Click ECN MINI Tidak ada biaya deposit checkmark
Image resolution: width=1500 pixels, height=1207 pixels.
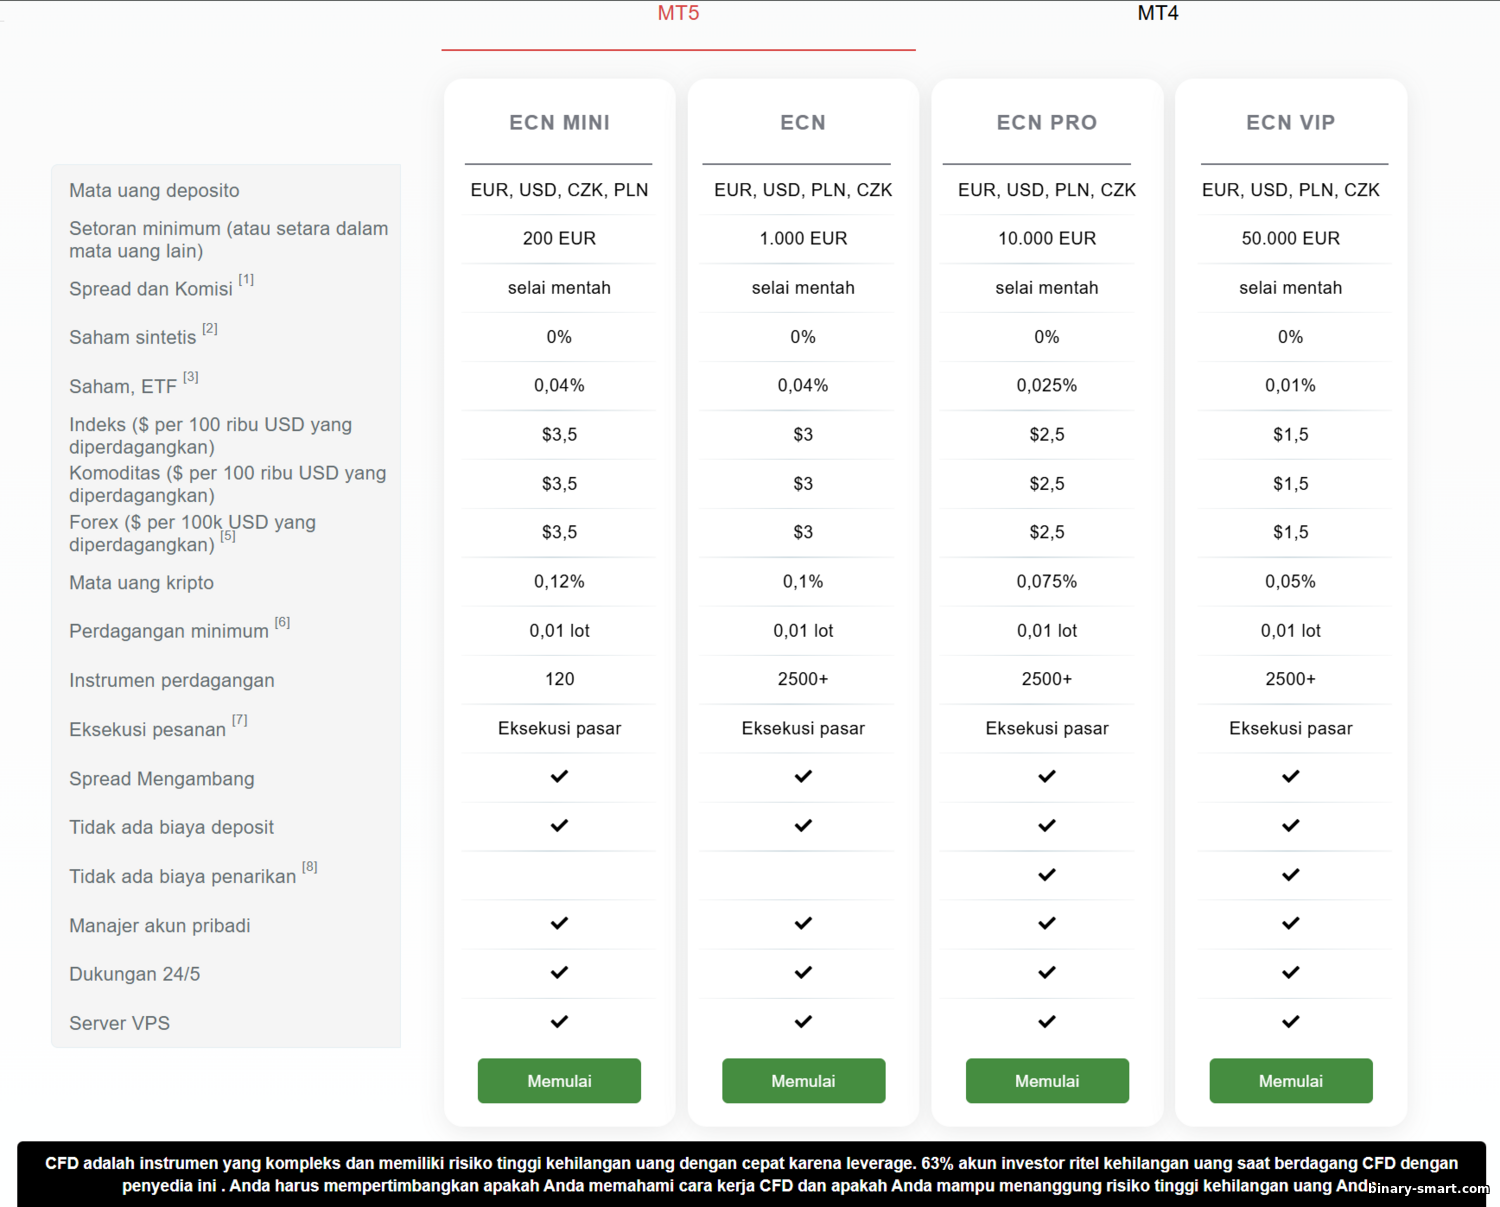point(559,826)
